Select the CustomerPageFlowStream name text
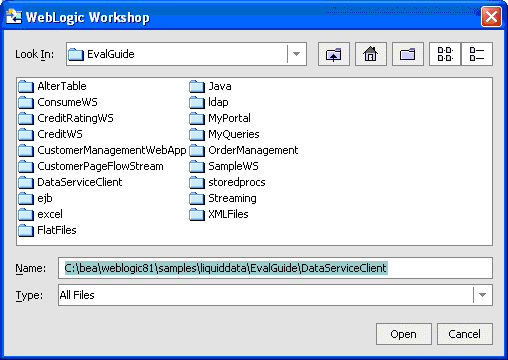The width and height of the screenshot is (508, 360). point(100,166)
